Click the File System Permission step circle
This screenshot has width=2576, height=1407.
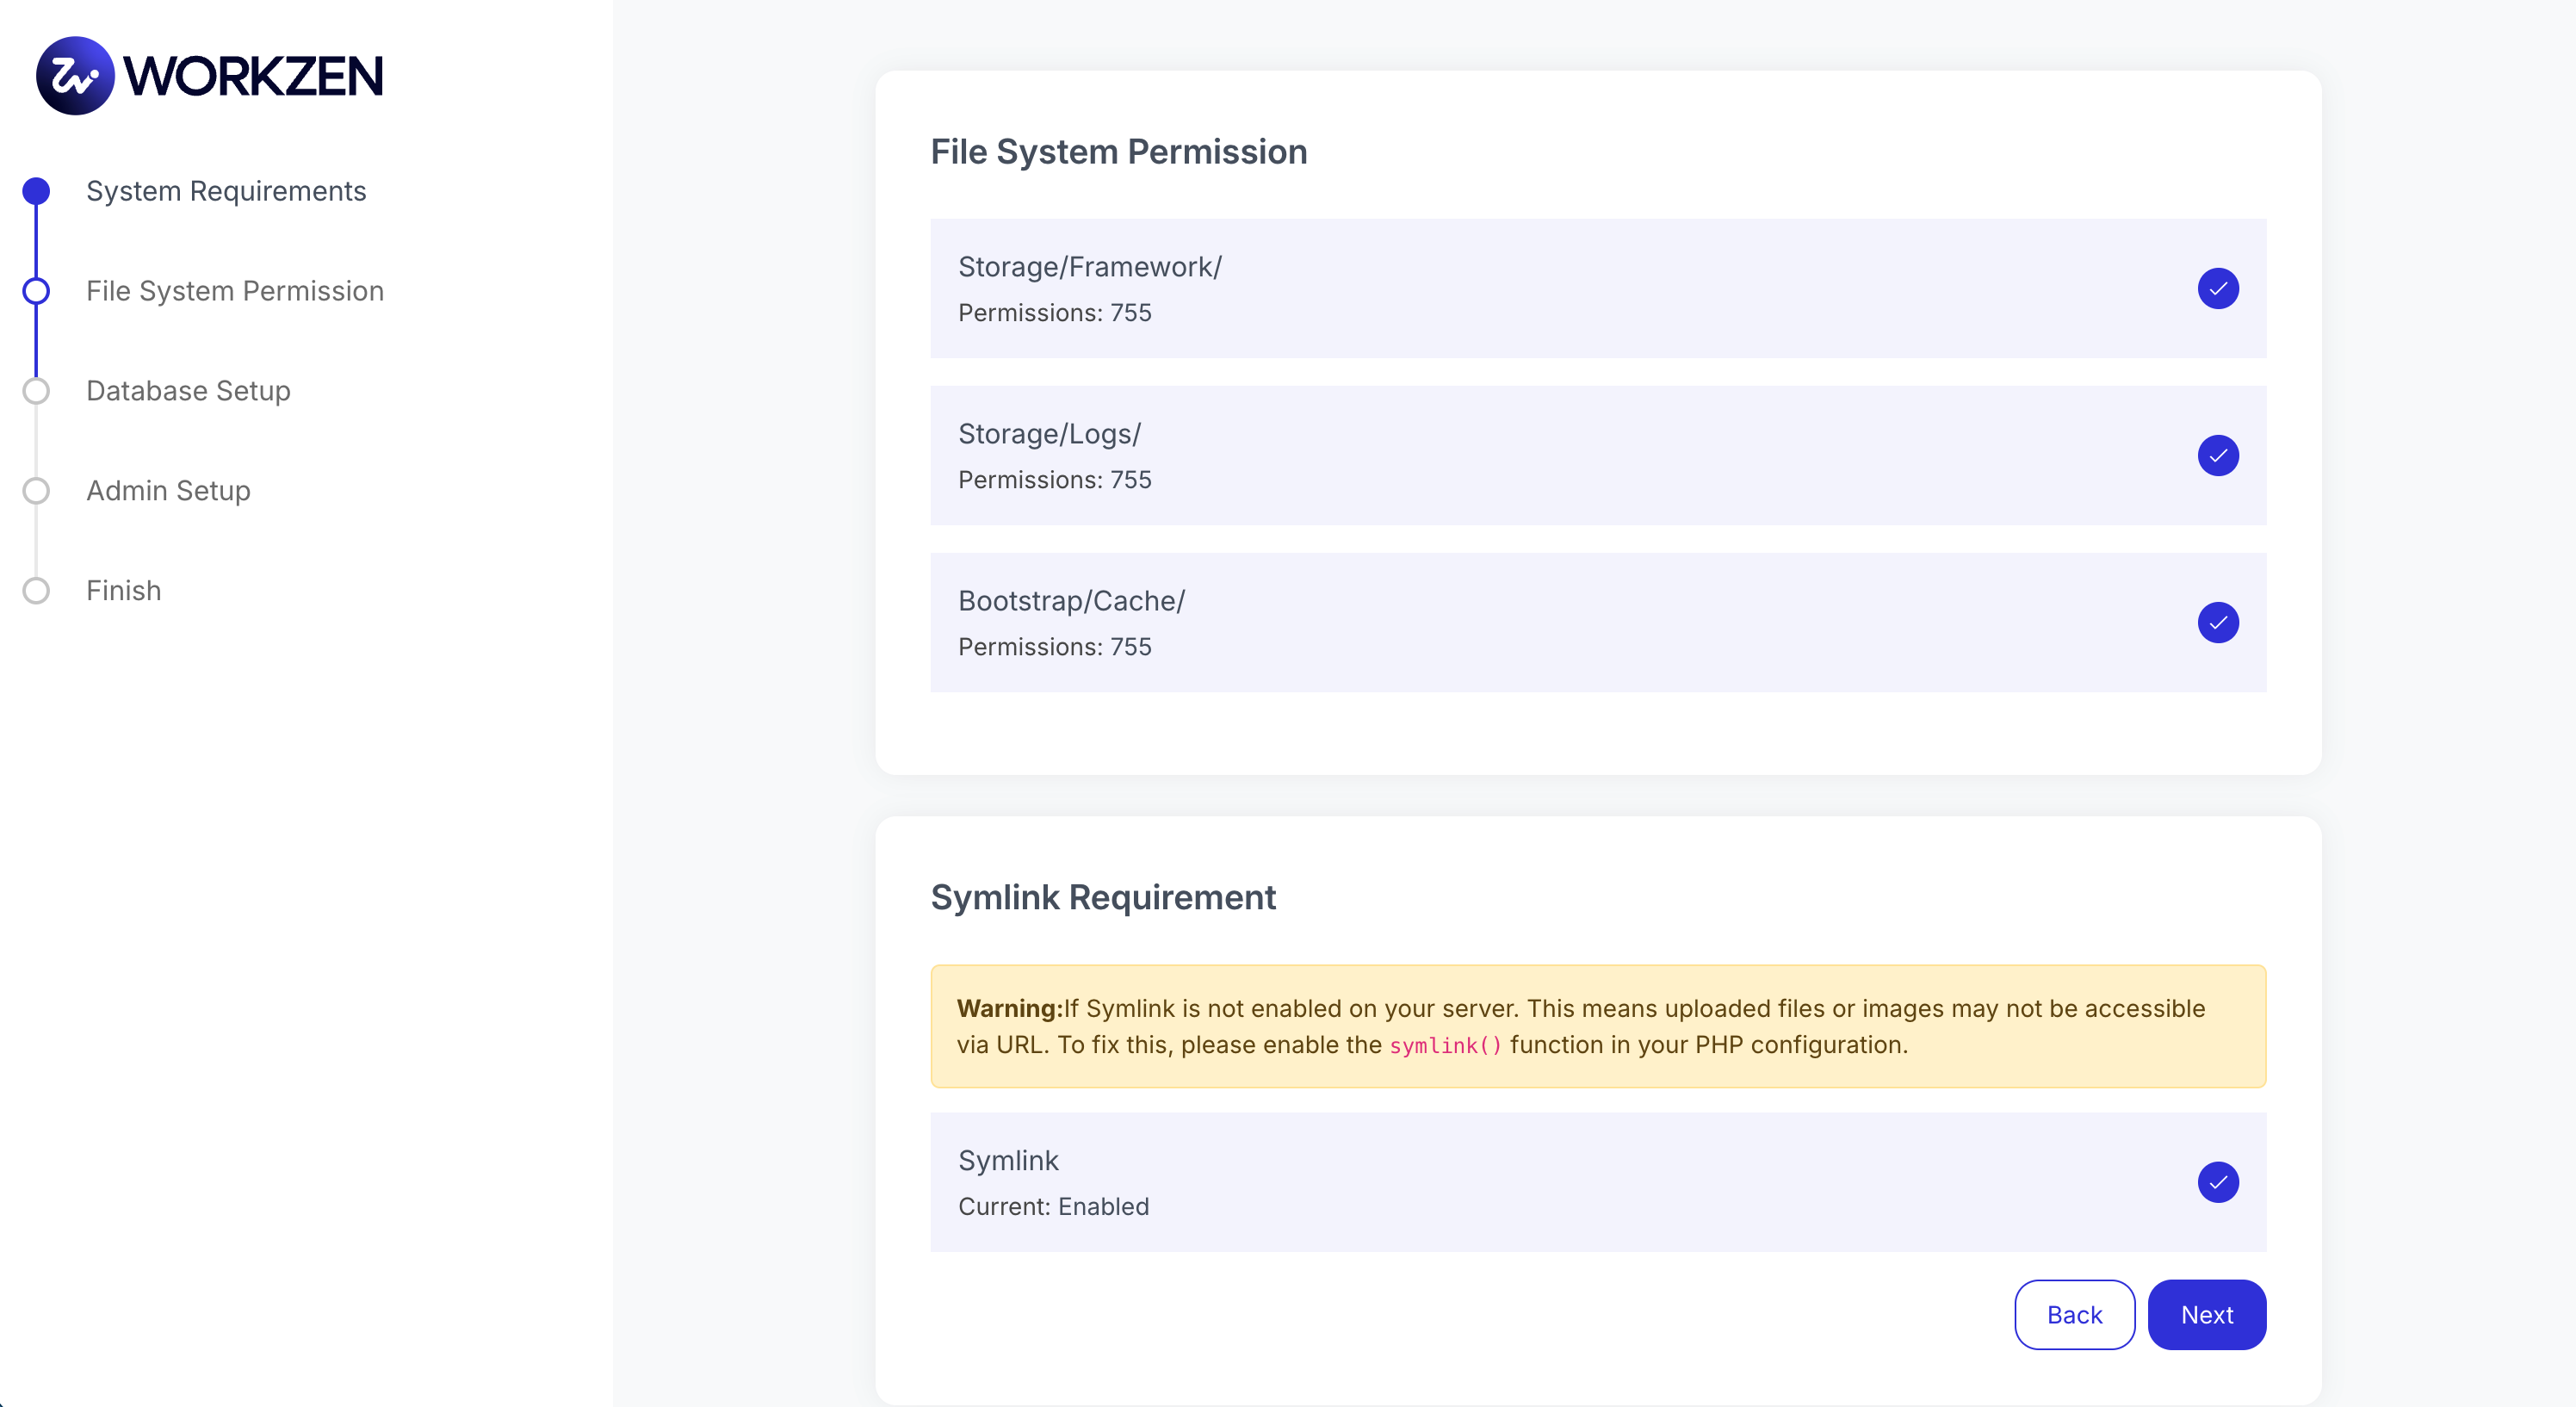(x=36, y=291)
